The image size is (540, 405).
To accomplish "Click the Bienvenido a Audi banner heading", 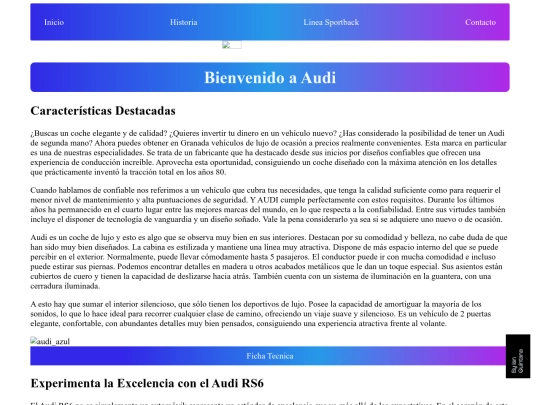I will (x=270, y=77).
